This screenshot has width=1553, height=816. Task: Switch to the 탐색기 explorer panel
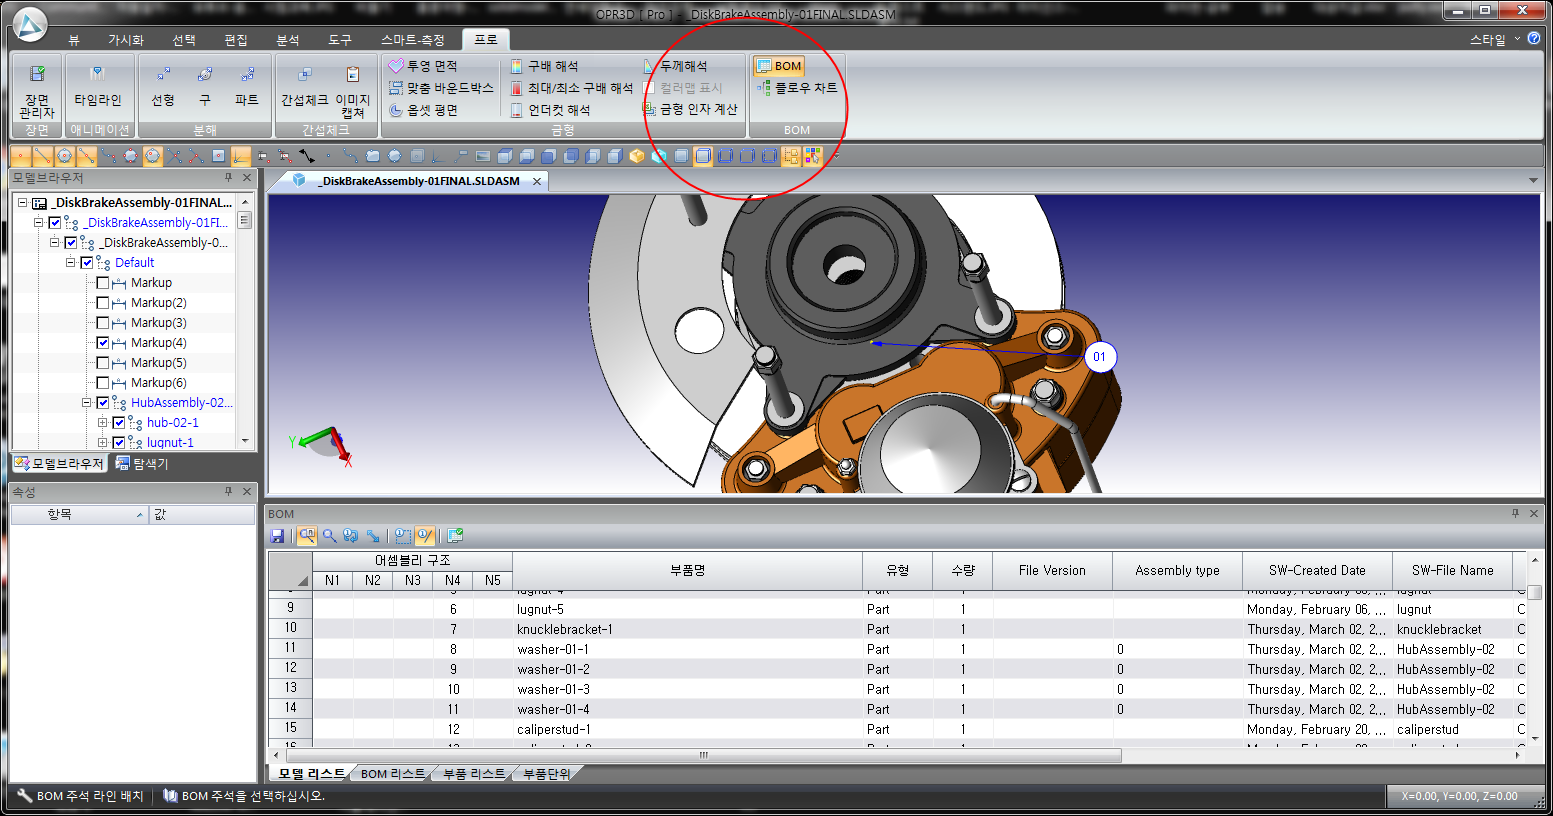(143, 464)
